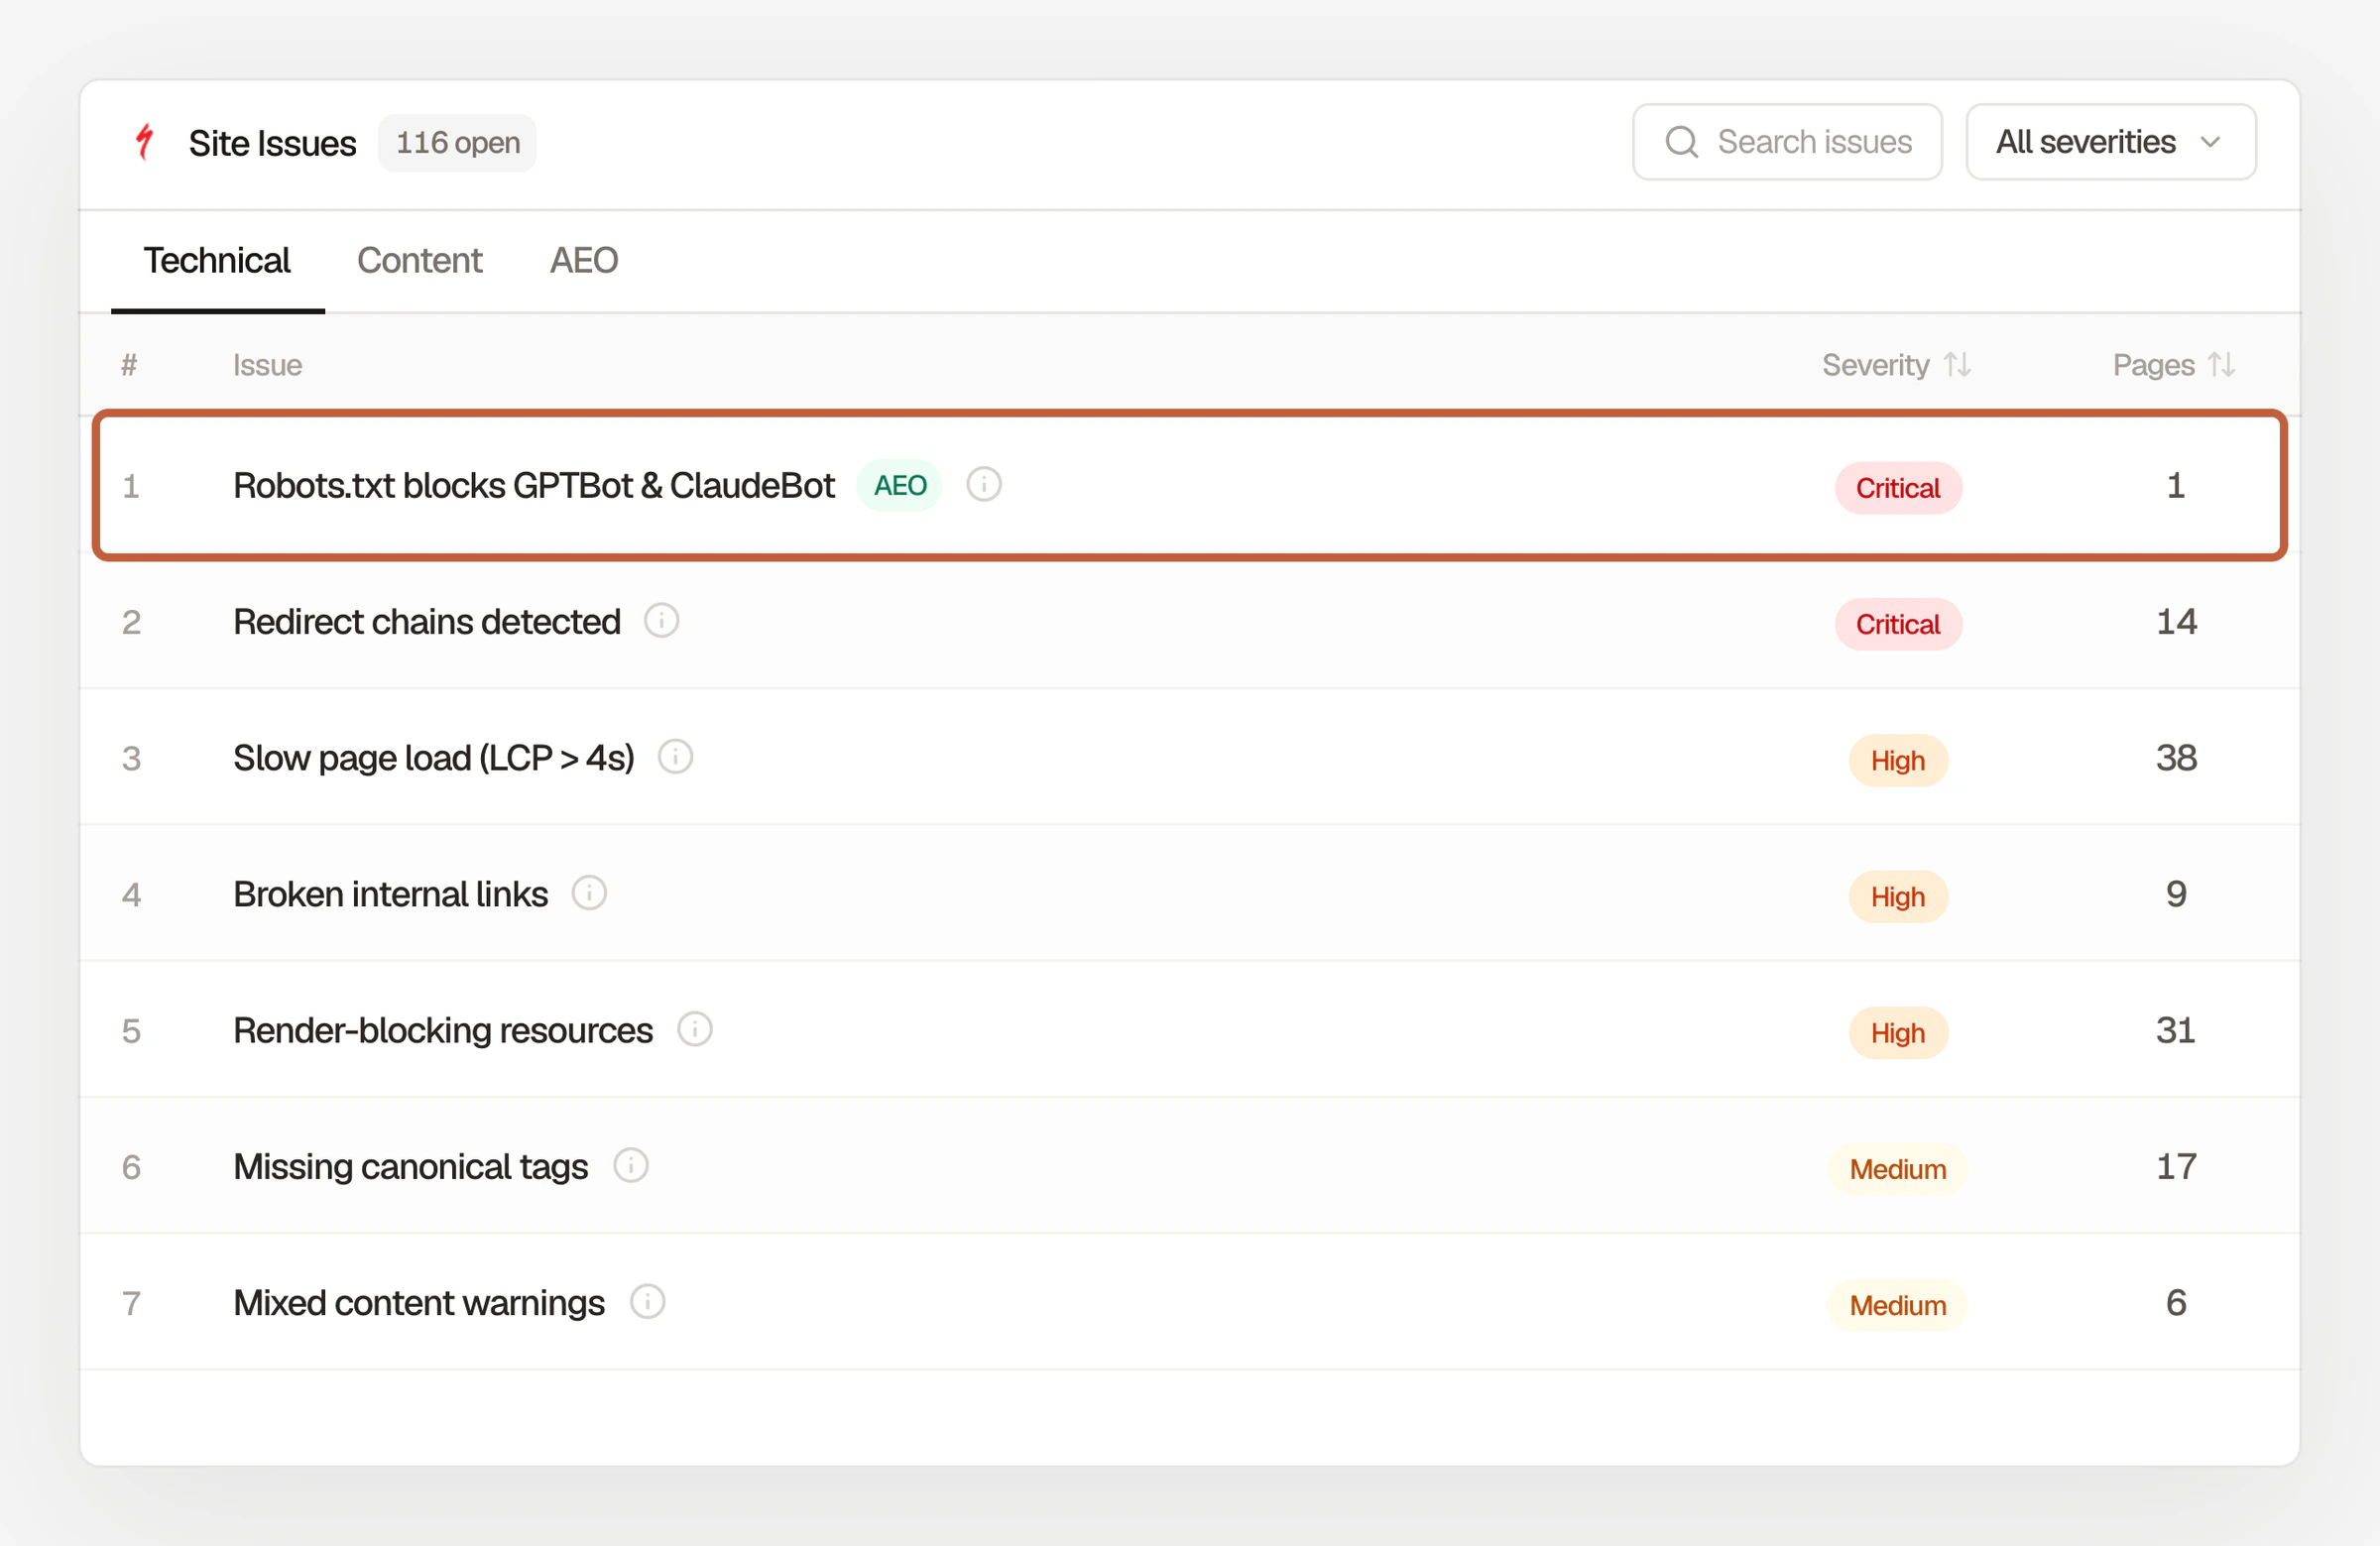Select Render-blocking resources issue text

443,1031
